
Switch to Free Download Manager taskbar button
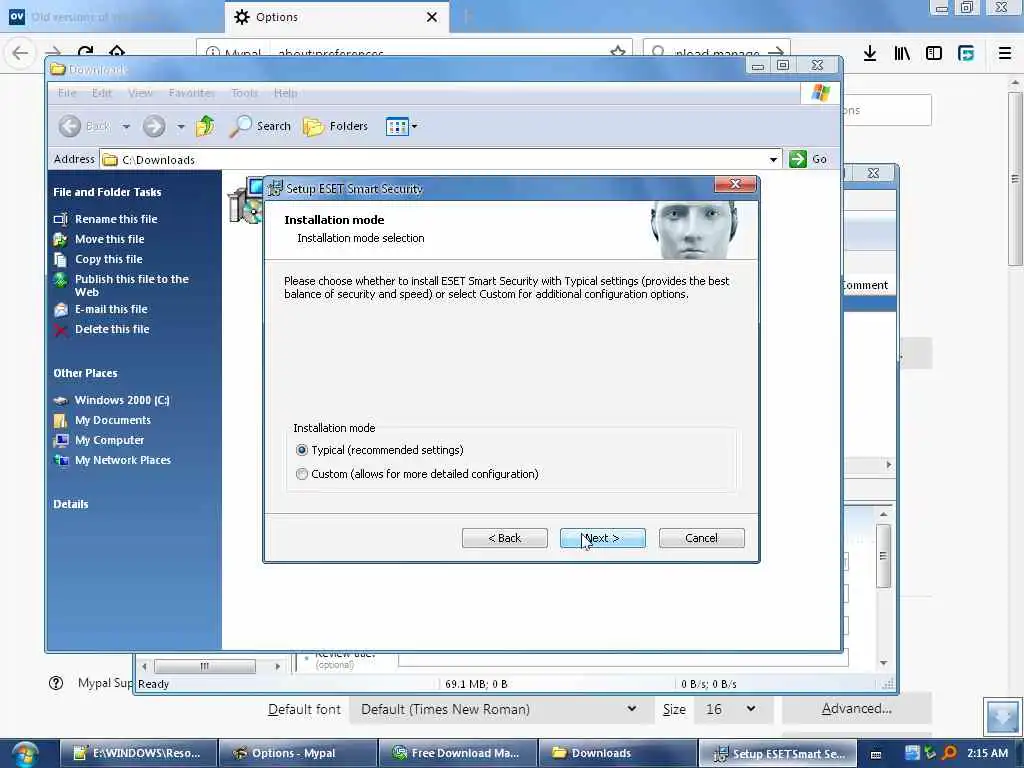[458, 753]
